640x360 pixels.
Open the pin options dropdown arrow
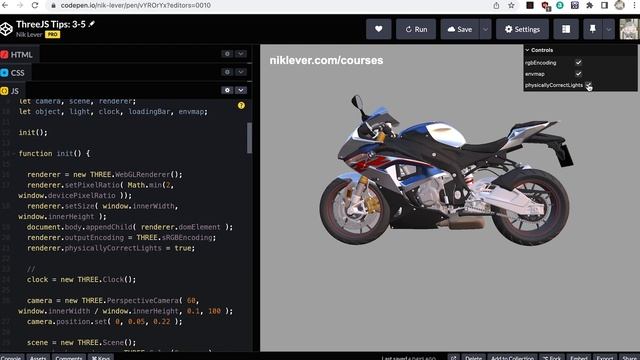[x=609, y=29]
